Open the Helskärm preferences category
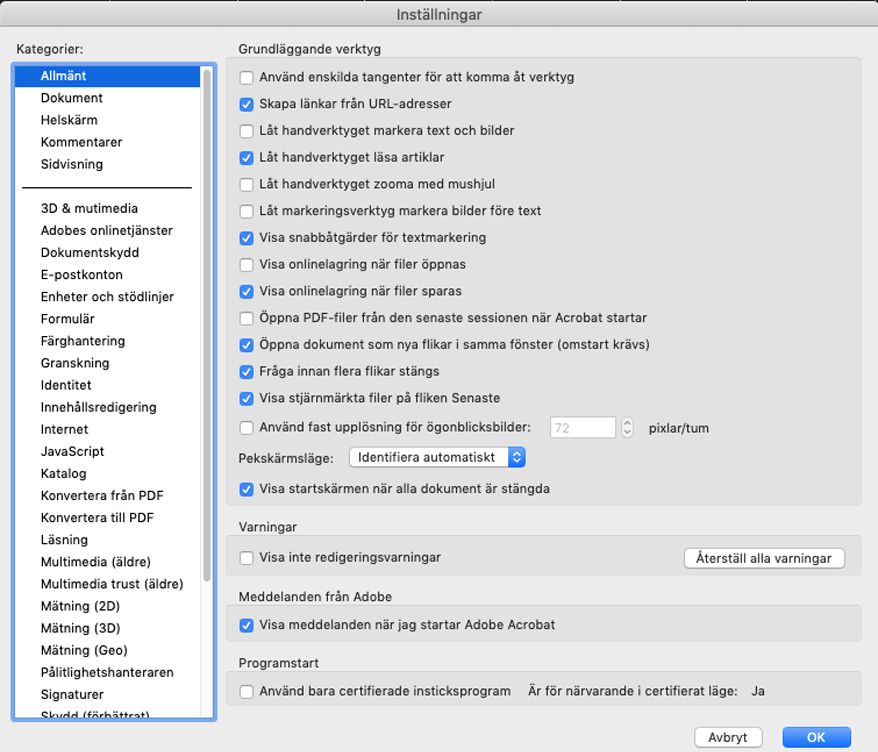 pos(70,119)
